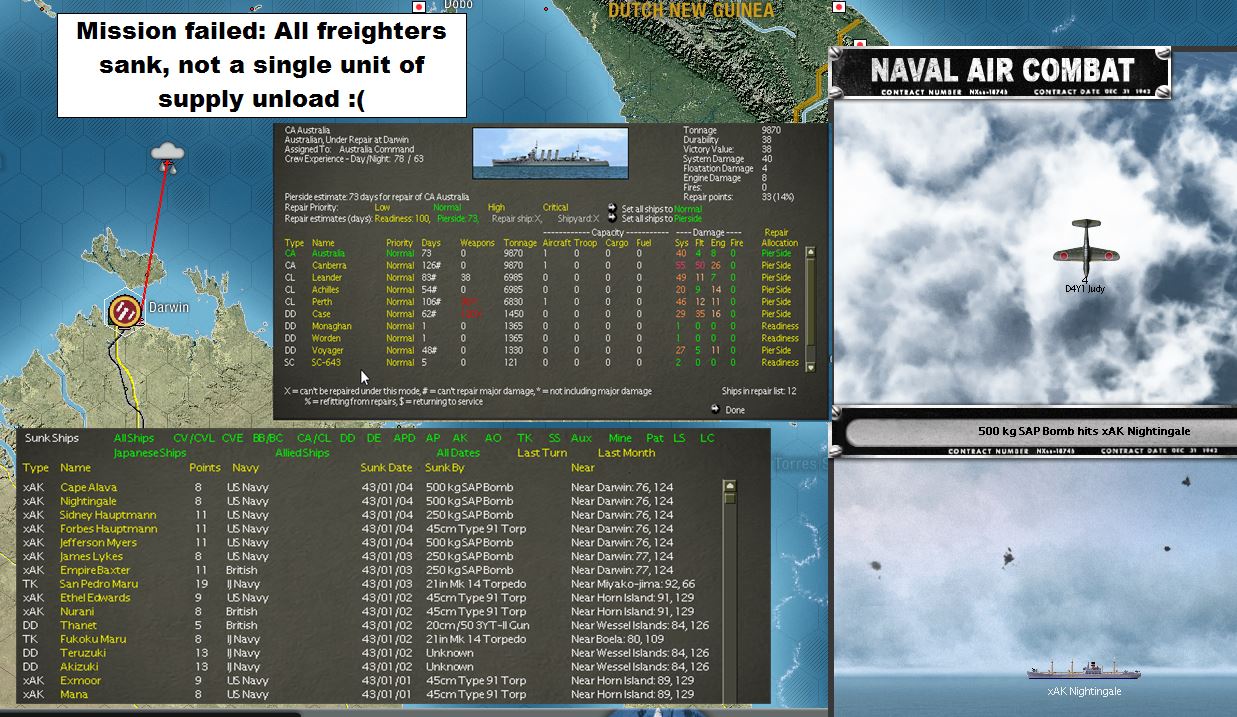This screenshot has height=717, width=1237.
Task: Click the Naval Air Combat header banner
Action: tap(1001, 72)
